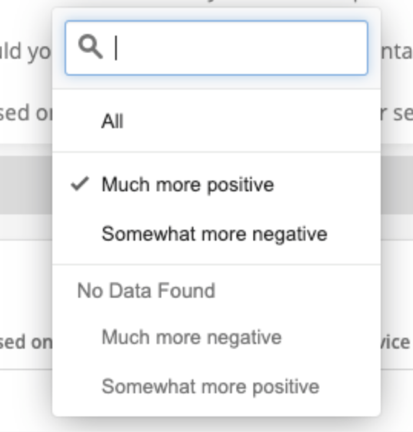413x432 pixels.
Task: Uncheck the checkmark beside Much more positive
Action: 80,184
